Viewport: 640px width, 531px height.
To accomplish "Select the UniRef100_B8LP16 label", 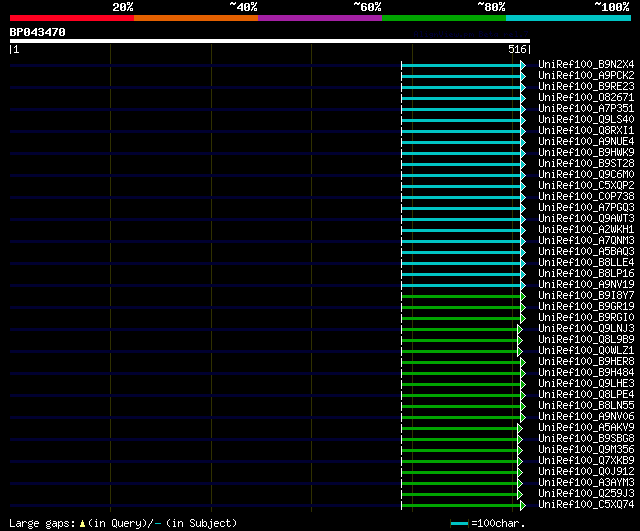I will [586, 274].
